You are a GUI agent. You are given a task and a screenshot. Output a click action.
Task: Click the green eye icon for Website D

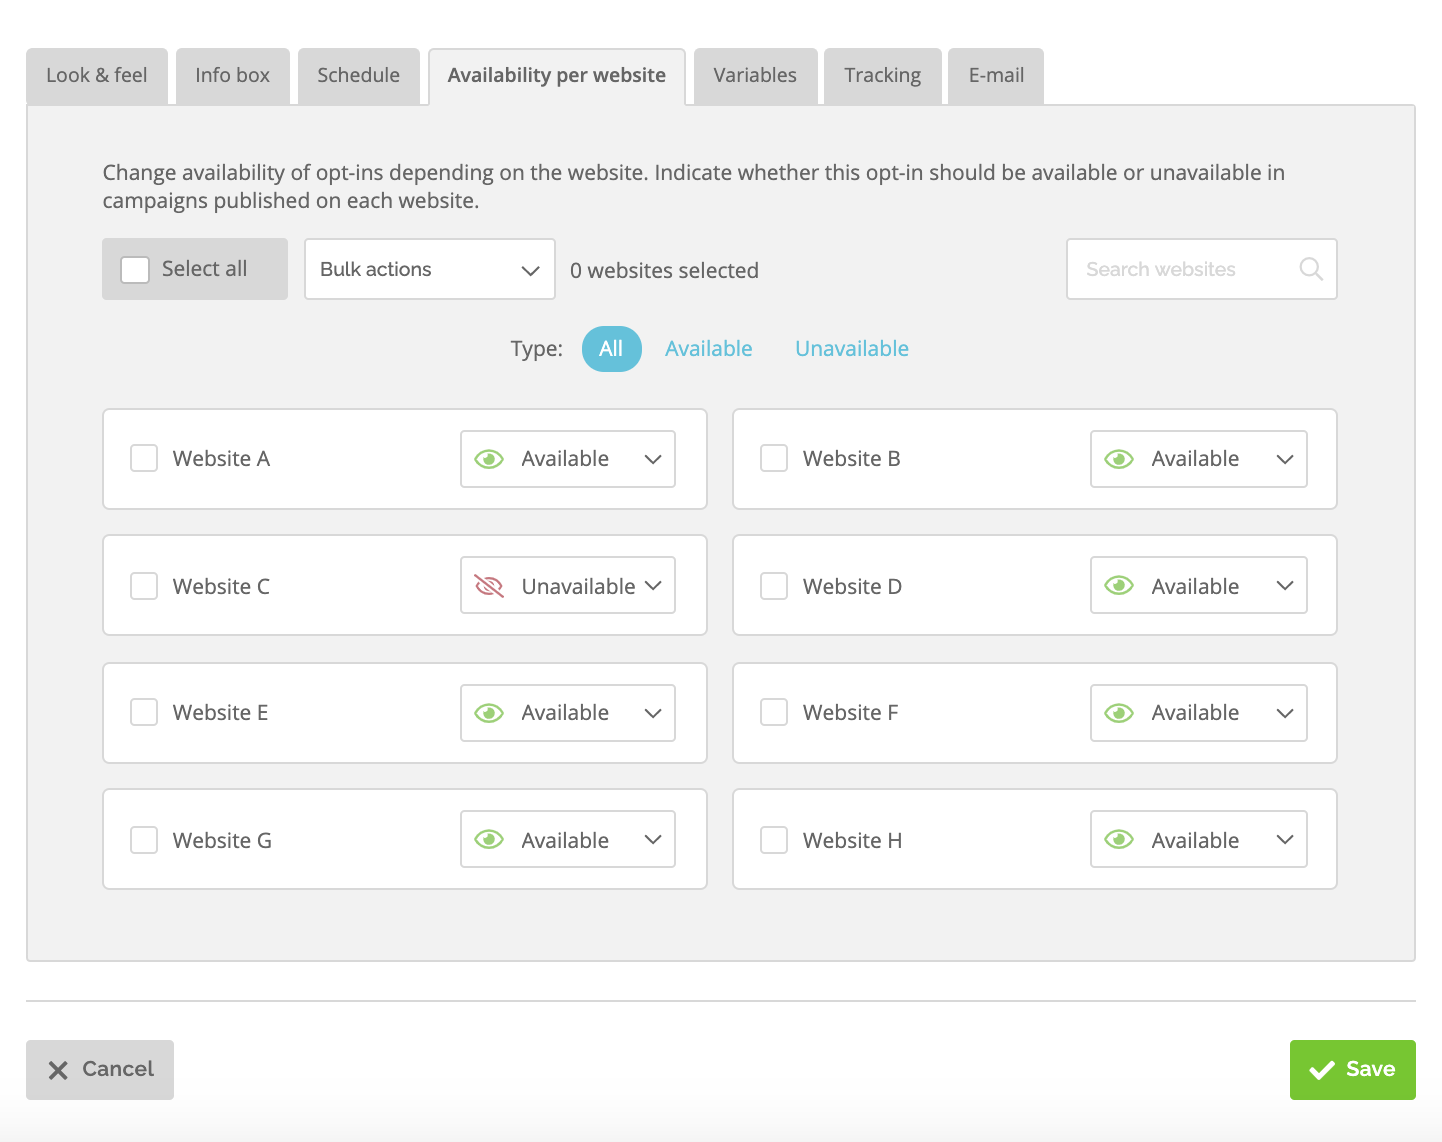click(1119, 586)
